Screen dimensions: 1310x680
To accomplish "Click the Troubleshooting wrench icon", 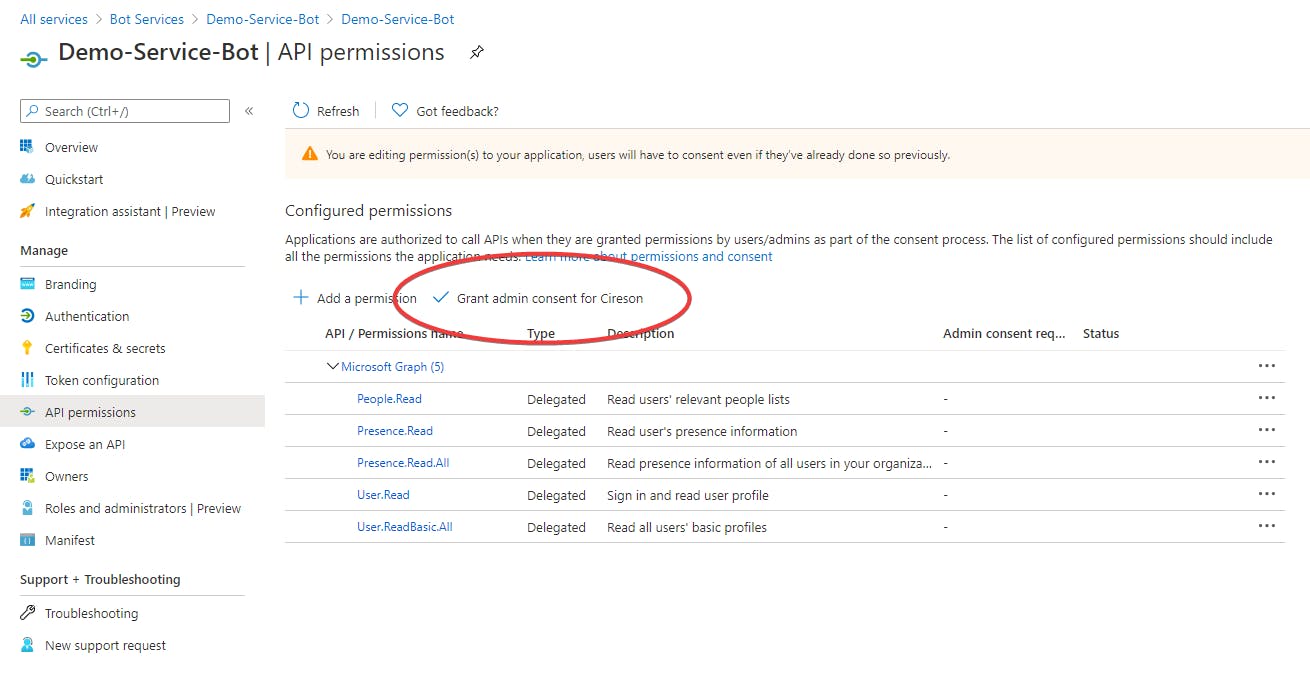I will tap(27, 613).
